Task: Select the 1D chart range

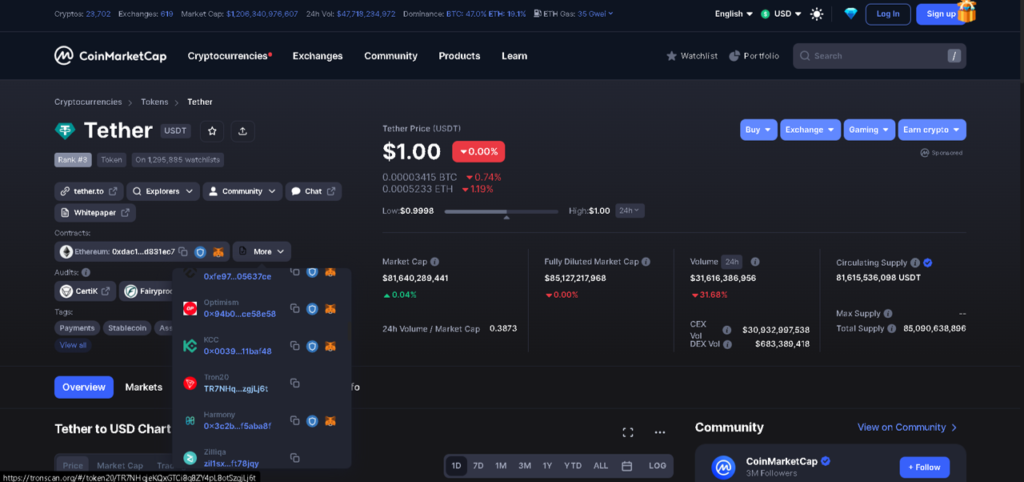Action: tap(456, 466)
